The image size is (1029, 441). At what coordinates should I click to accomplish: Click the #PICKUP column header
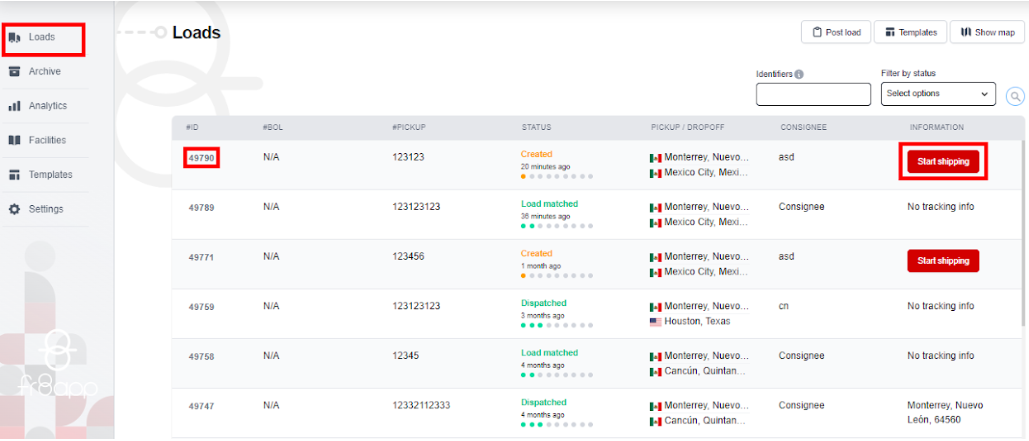click(409, 127)
